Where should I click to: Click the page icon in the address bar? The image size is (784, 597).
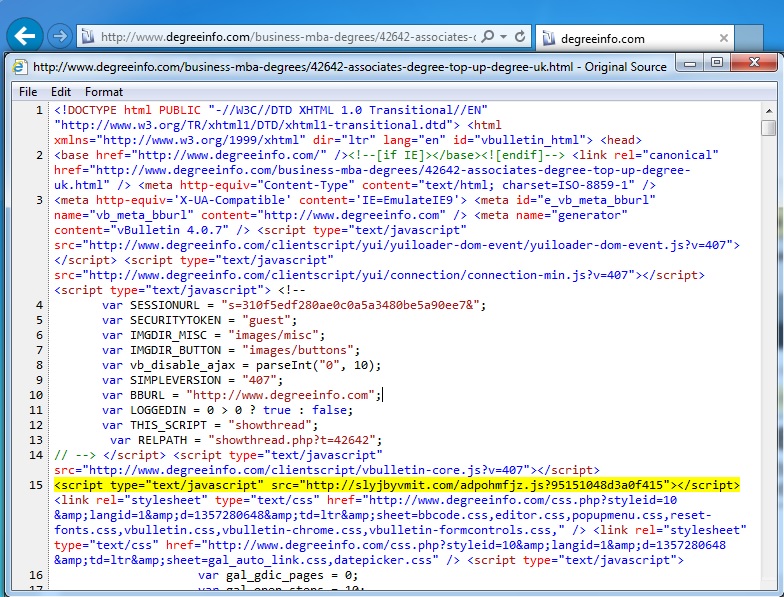pyautogui.click(x=88, y=37)
